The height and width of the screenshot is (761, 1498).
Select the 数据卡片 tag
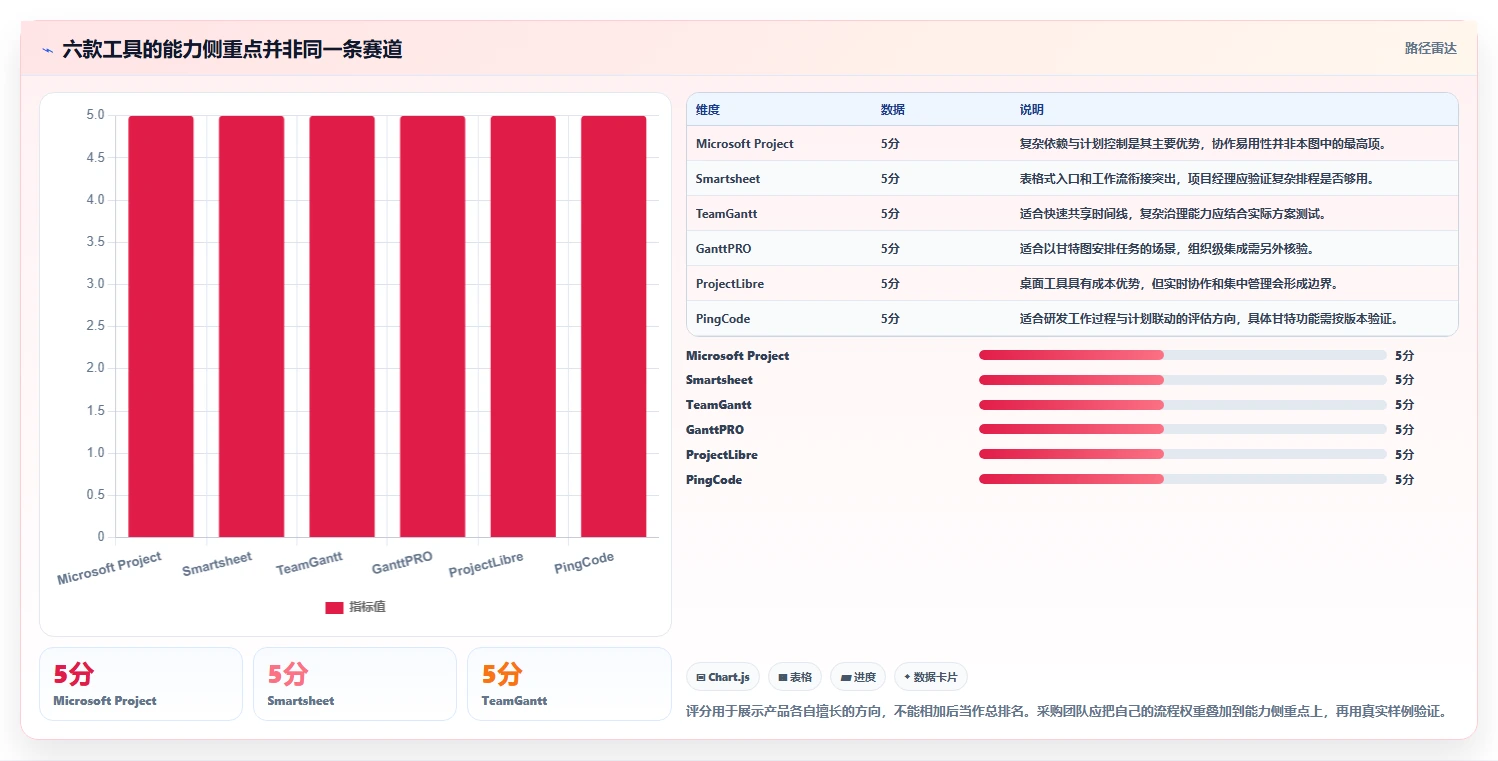click(931, 677)
